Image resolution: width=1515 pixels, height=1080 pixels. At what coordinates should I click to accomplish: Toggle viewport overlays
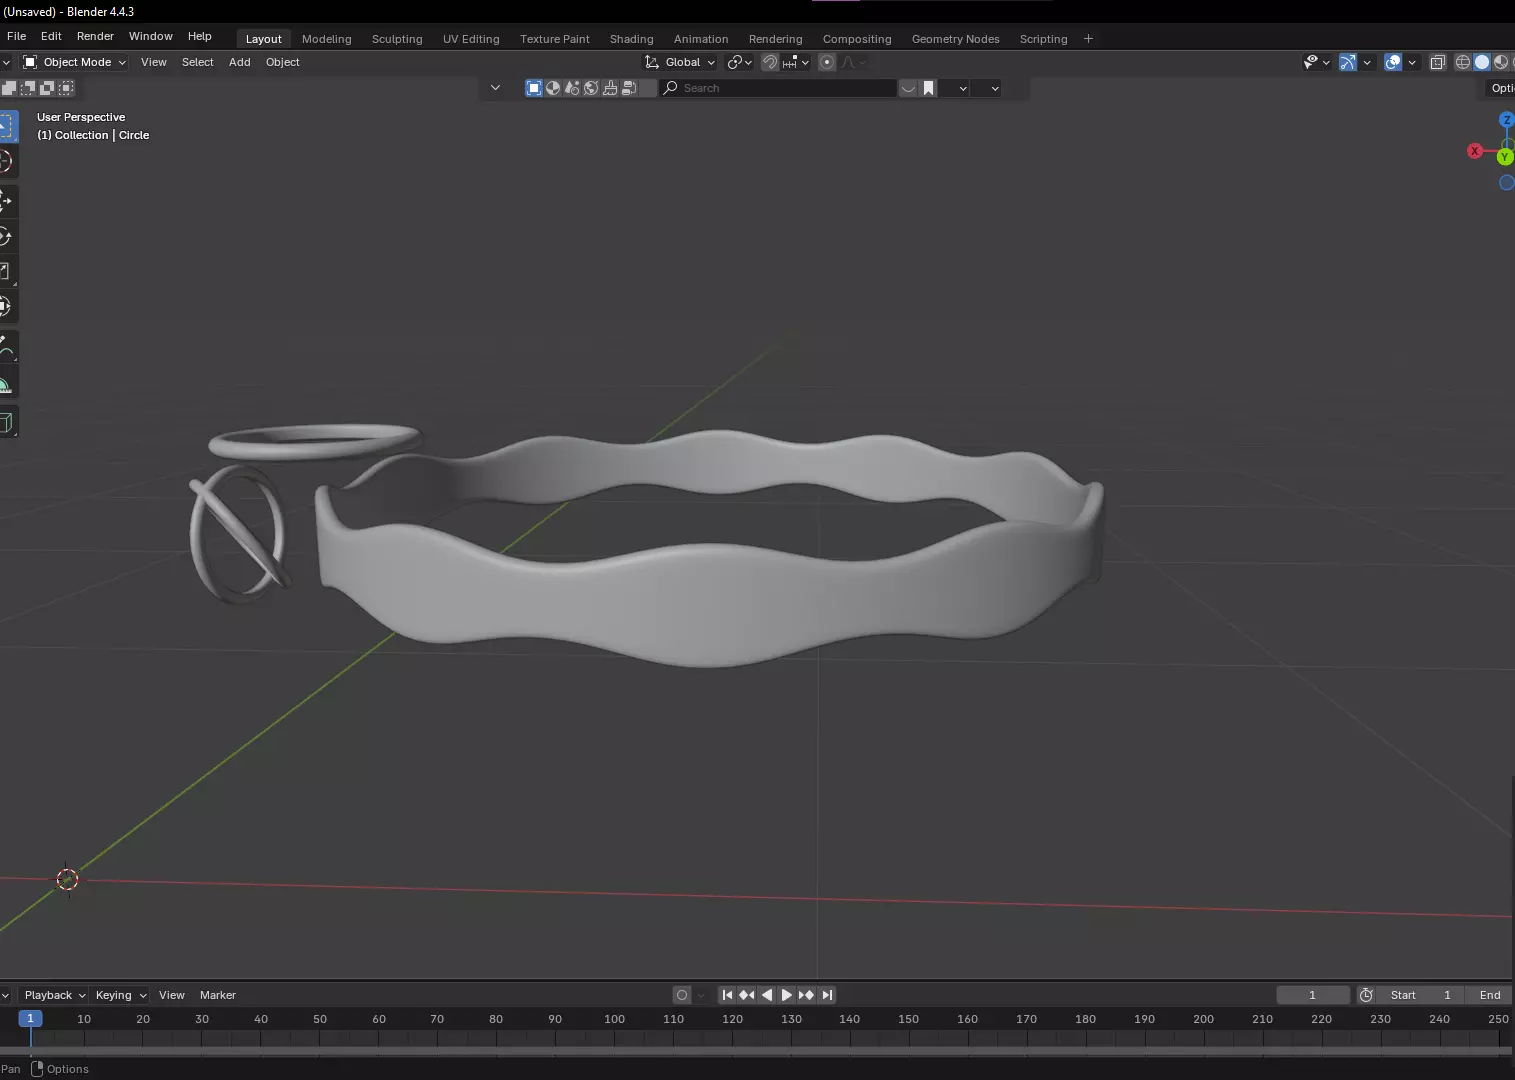1393,62
